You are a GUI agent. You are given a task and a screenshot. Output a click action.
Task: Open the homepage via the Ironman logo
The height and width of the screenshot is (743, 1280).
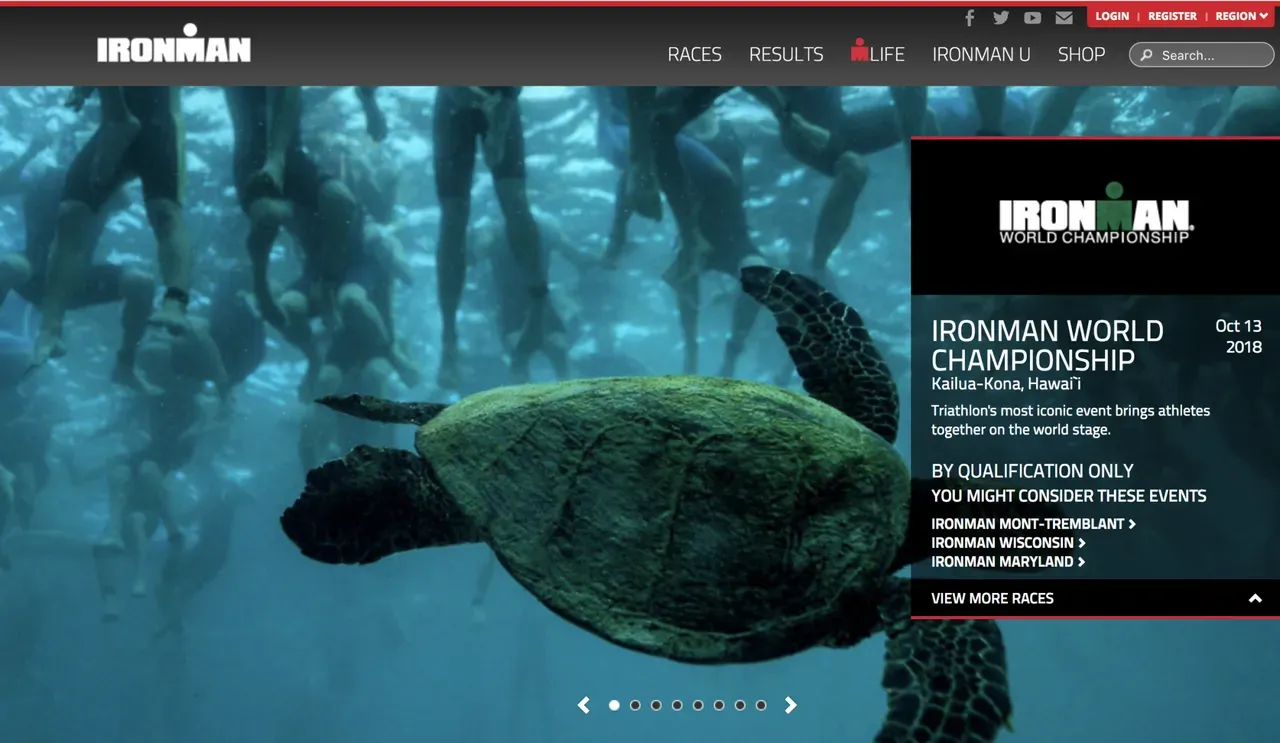coord(173,45)
